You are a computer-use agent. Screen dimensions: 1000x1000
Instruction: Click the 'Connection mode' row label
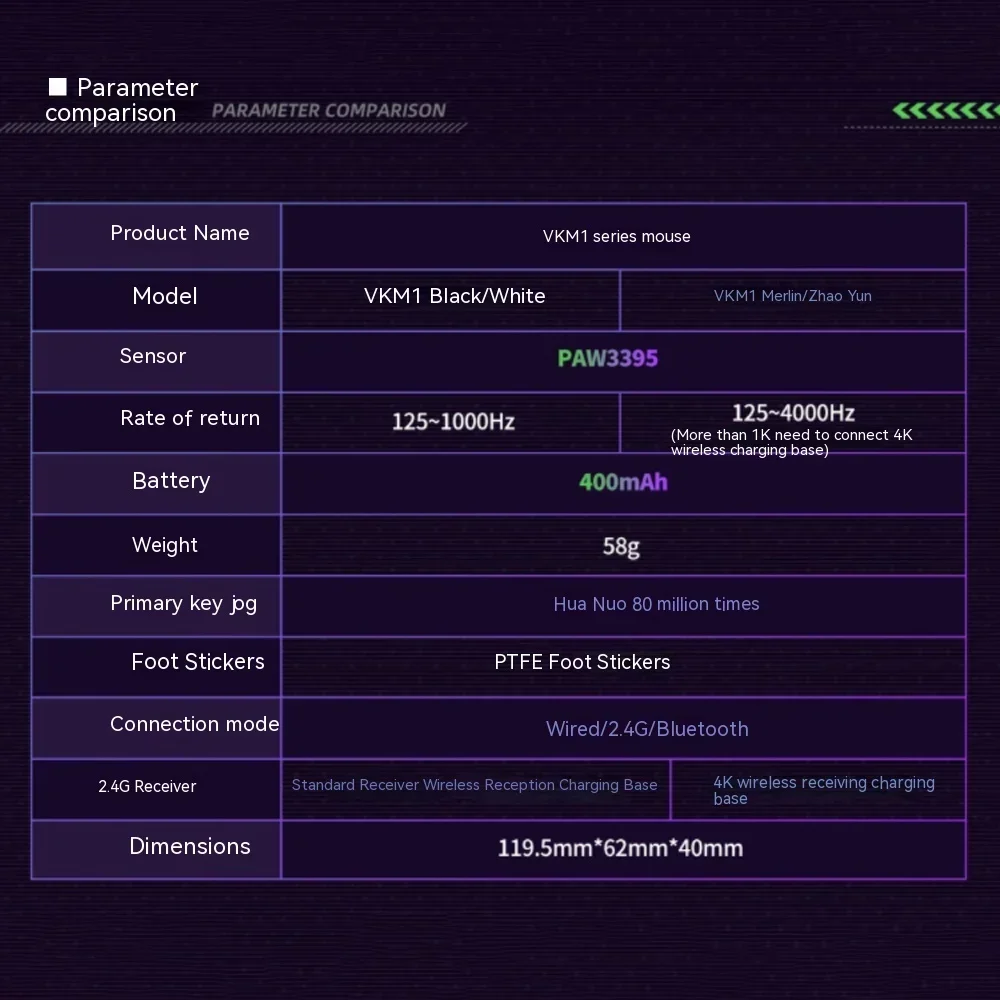(x=195, y=724)
